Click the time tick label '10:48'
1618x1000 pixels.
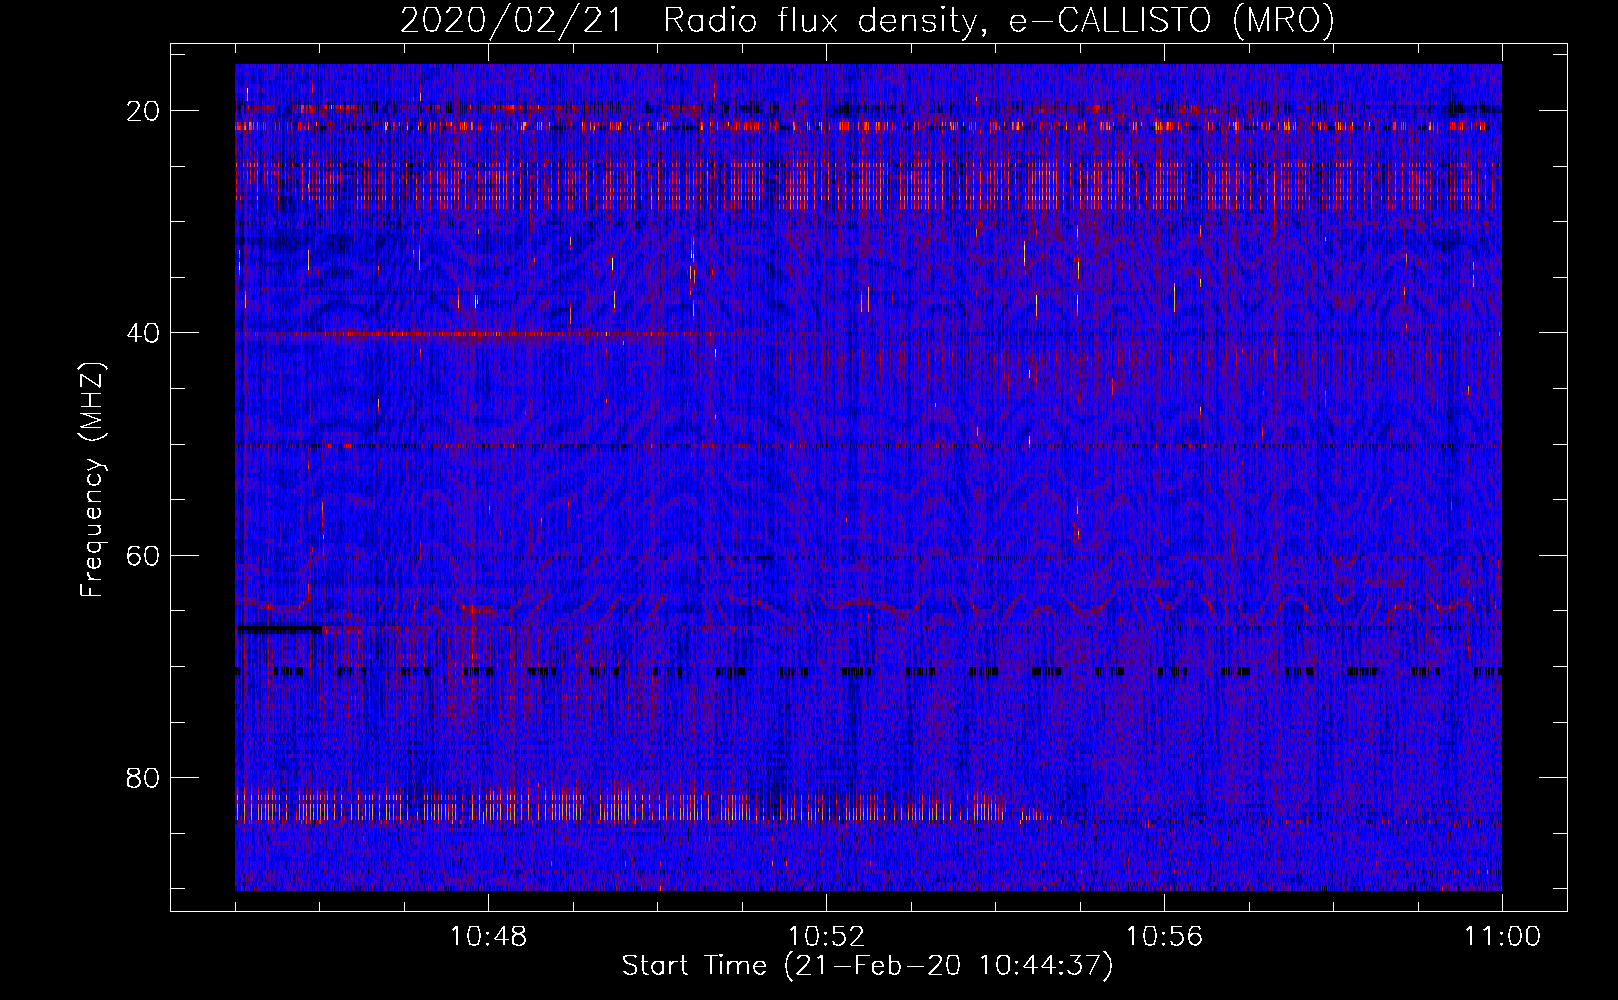489,937
